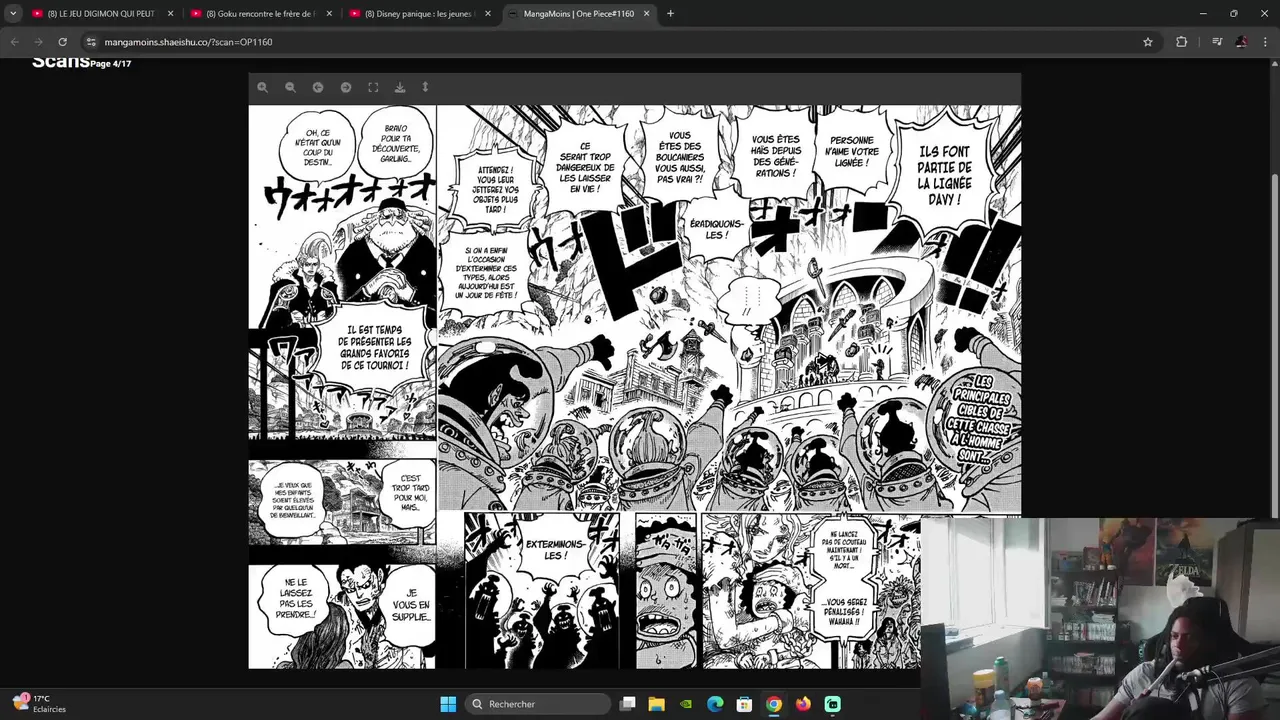
Task: Go back in browser history
Action: click(x=14, y=42)
